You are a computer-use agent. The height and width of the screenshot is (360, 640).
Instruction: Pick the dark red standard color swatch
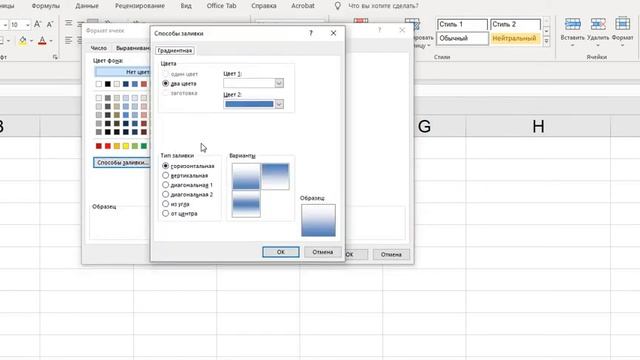tap(99, 146)
